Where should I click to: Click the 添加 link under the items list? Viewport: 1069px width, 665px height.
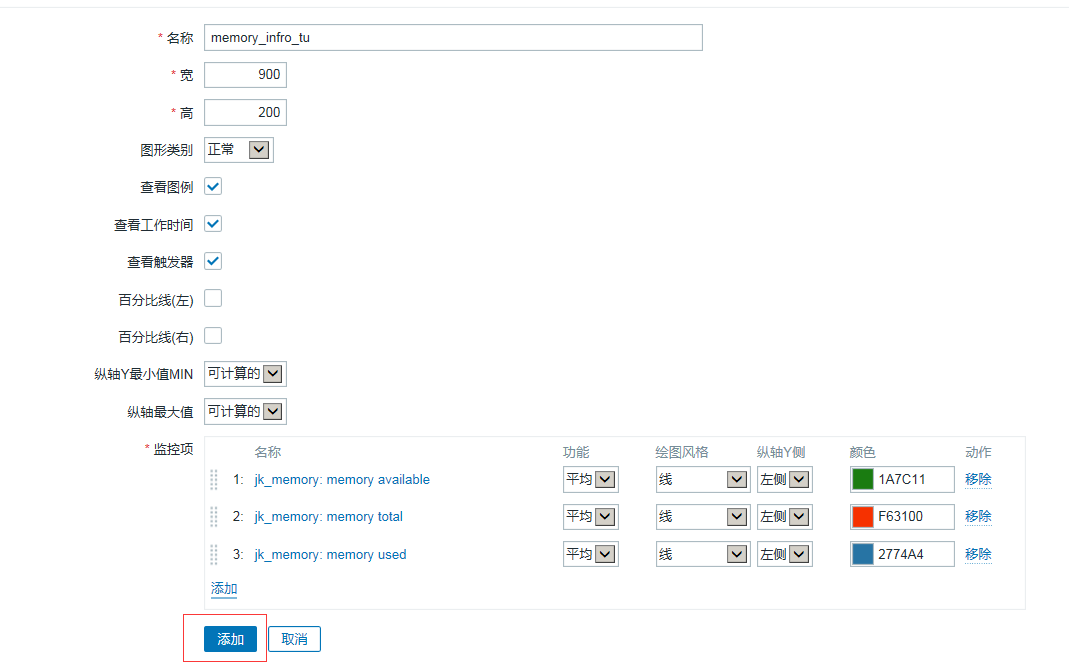[224, 589]
